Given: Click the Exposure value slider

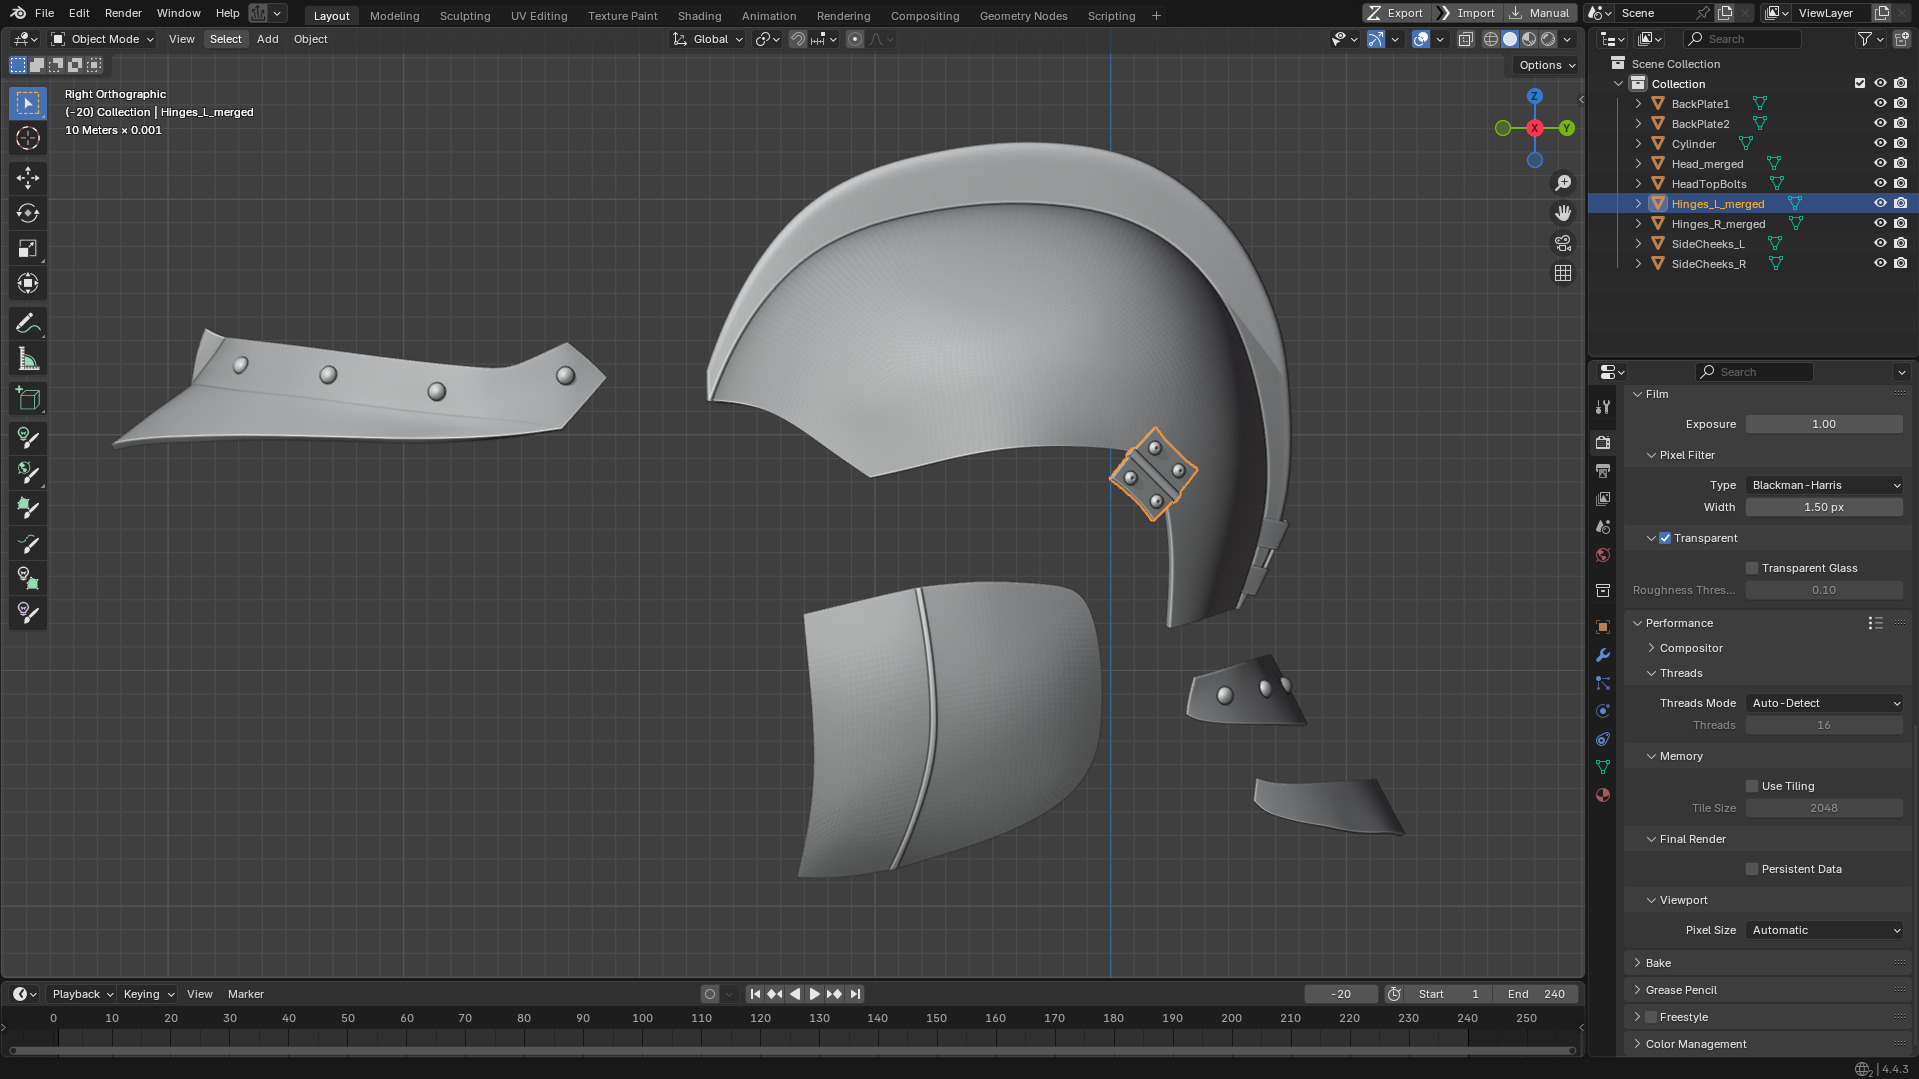Looking at the screenshot, I should 1824,424.
